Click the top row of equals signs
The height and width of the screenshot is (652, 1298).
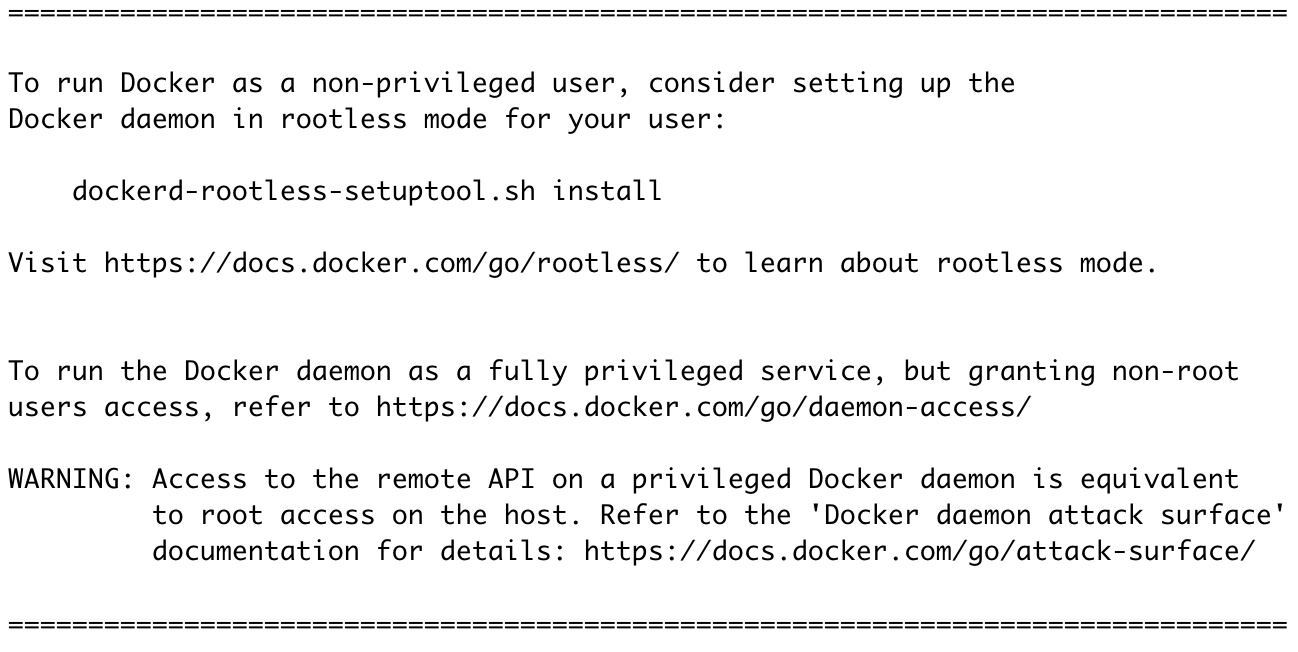point(648,13)
